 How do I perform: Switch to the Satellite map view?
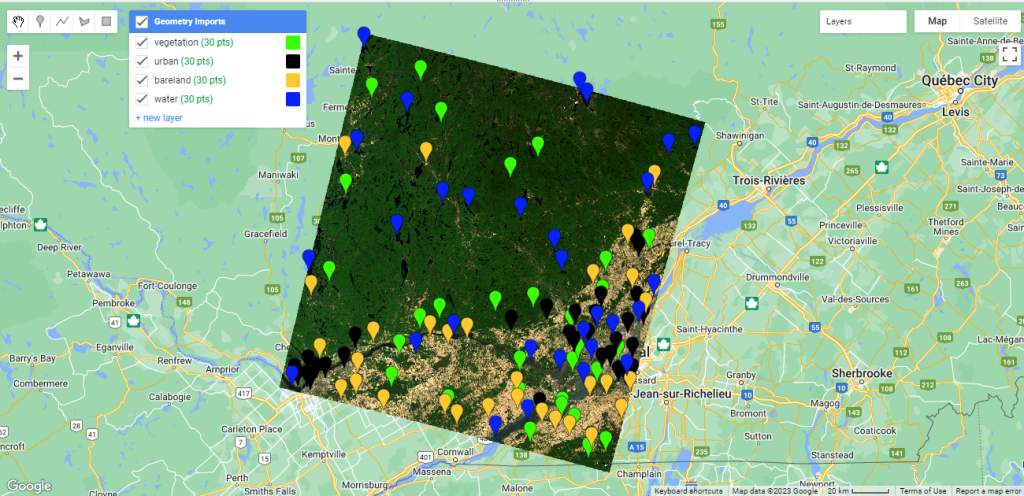[x=990, y=21]
